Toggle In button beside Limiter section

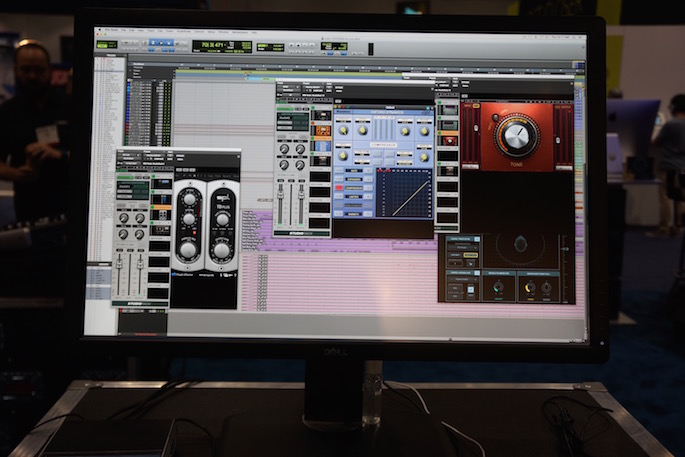[339, 197]
